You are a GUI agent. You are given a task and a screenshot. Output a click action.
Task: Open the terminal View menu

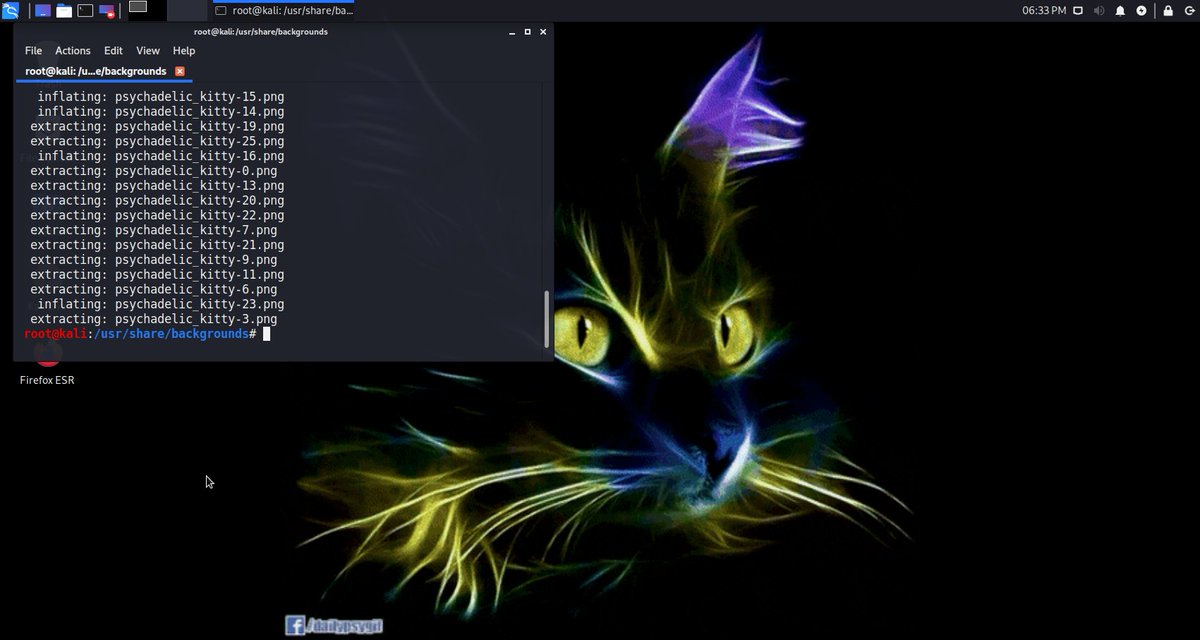148,50
